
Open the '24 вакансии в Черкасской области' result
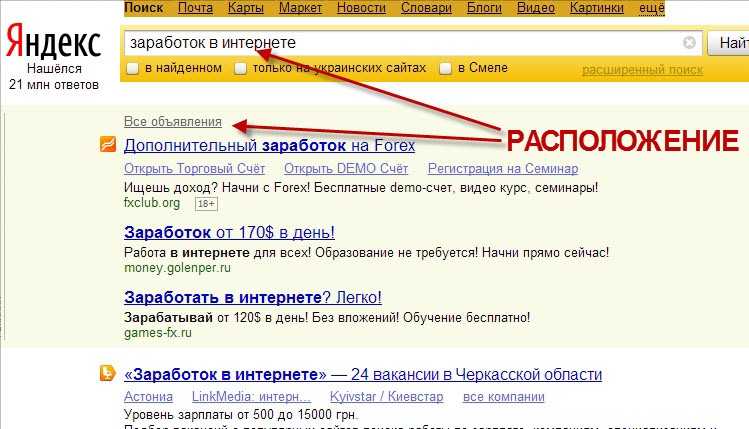point(363,374)
